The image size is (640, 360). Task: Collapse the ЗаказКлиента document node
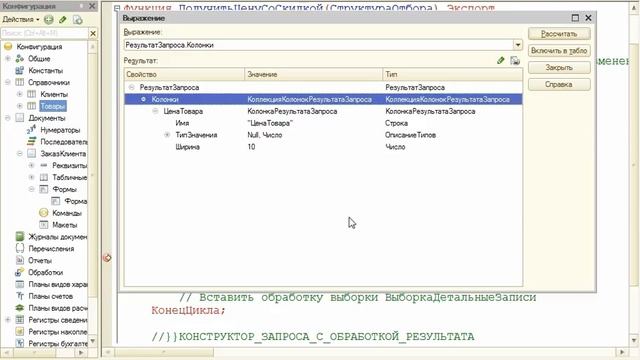point(20,153)
